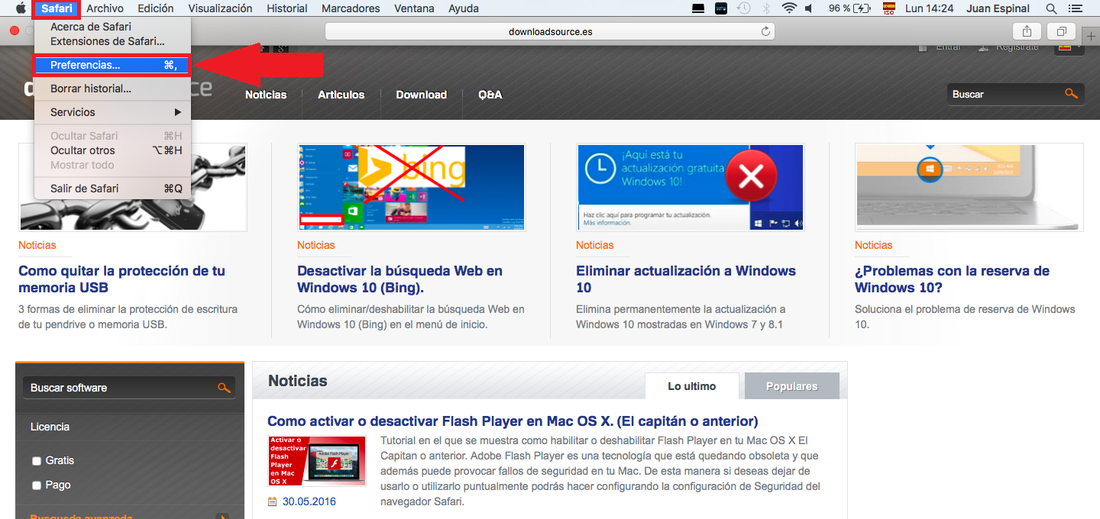The width and height of the screenshot is (1100, 519).
Task: Open the Visualización menu
Action: click(x=220, y=8)
